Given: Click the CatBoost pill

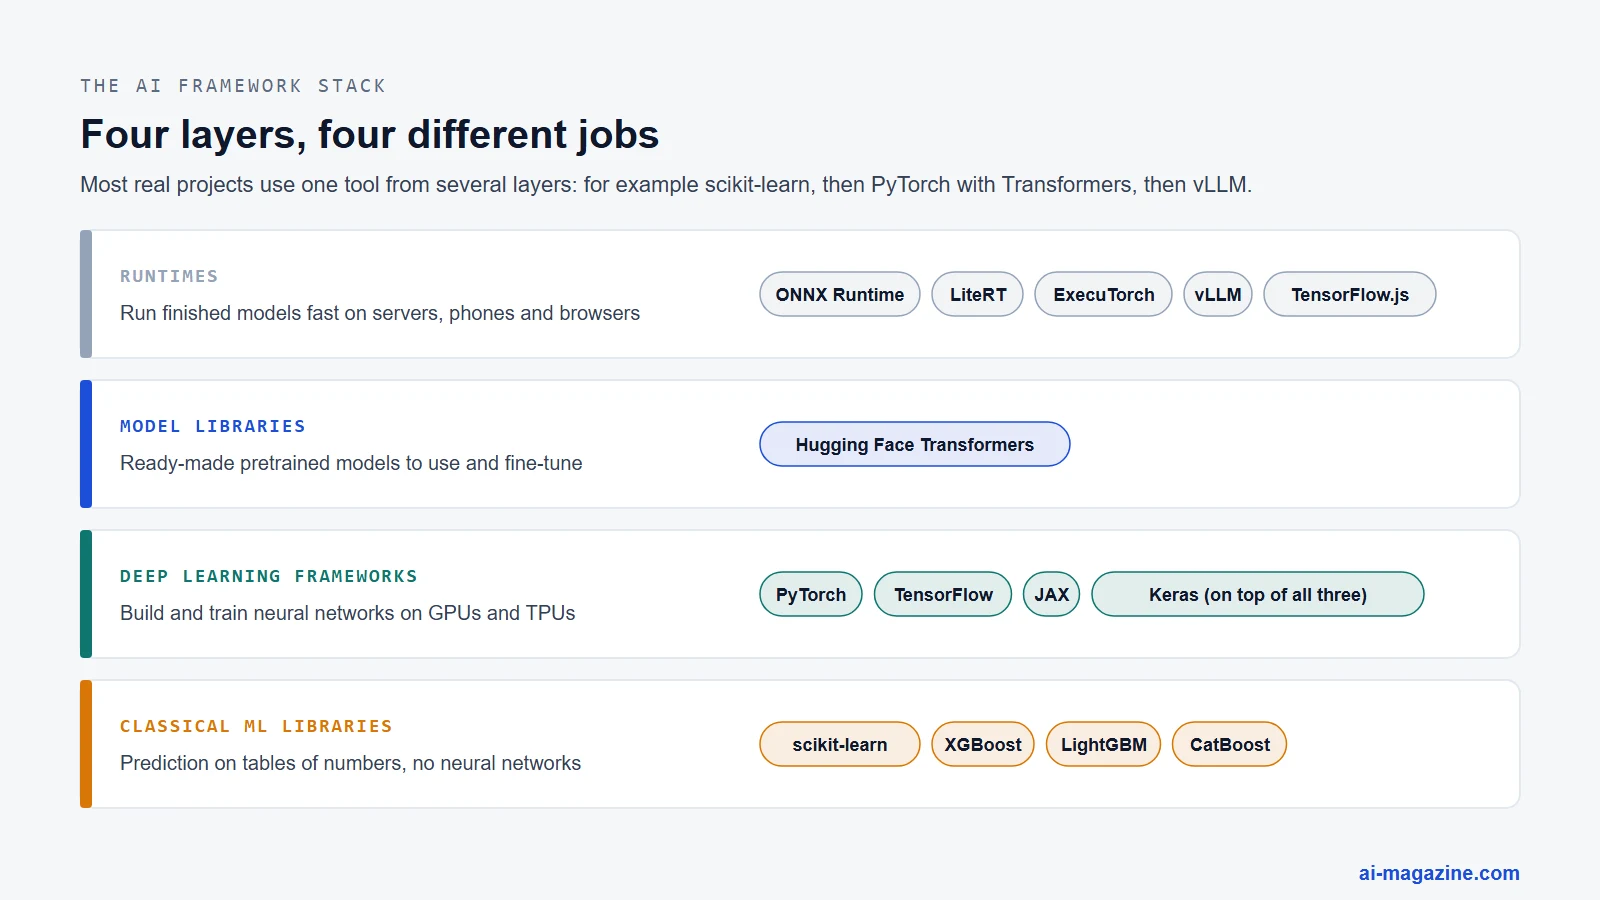Looking at the screenshot, I should (x=1229, y=744).
